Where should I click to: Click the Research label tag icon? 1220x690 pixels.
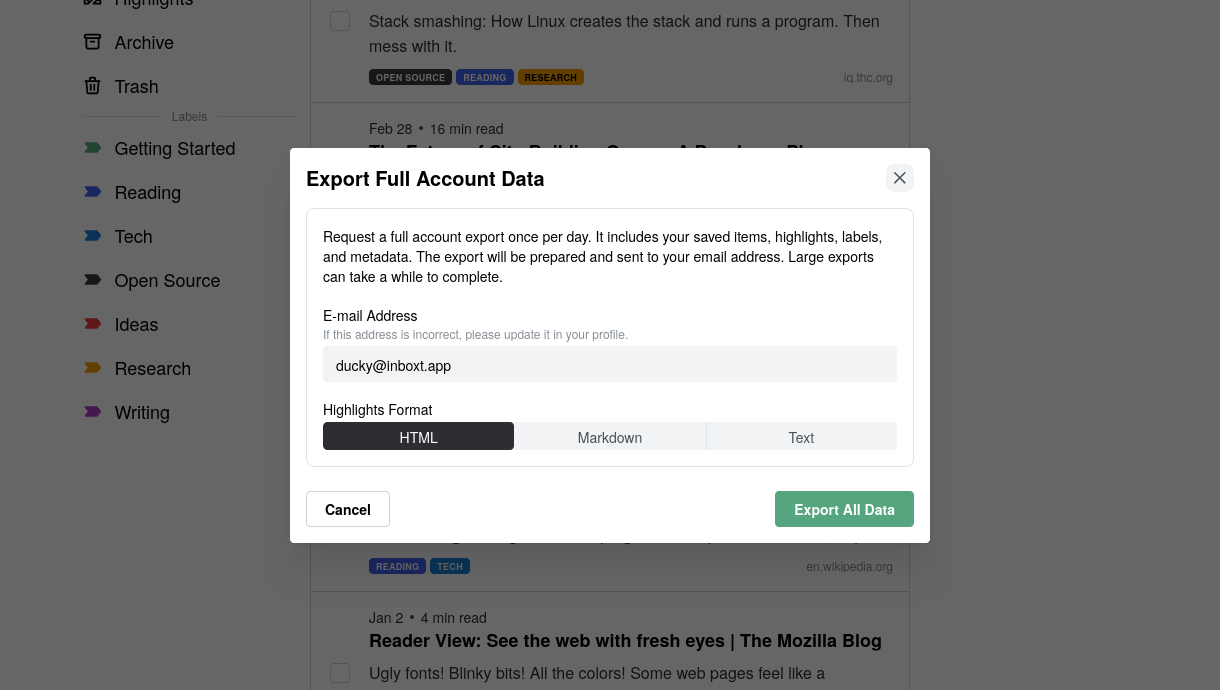[x=92, y=368]
